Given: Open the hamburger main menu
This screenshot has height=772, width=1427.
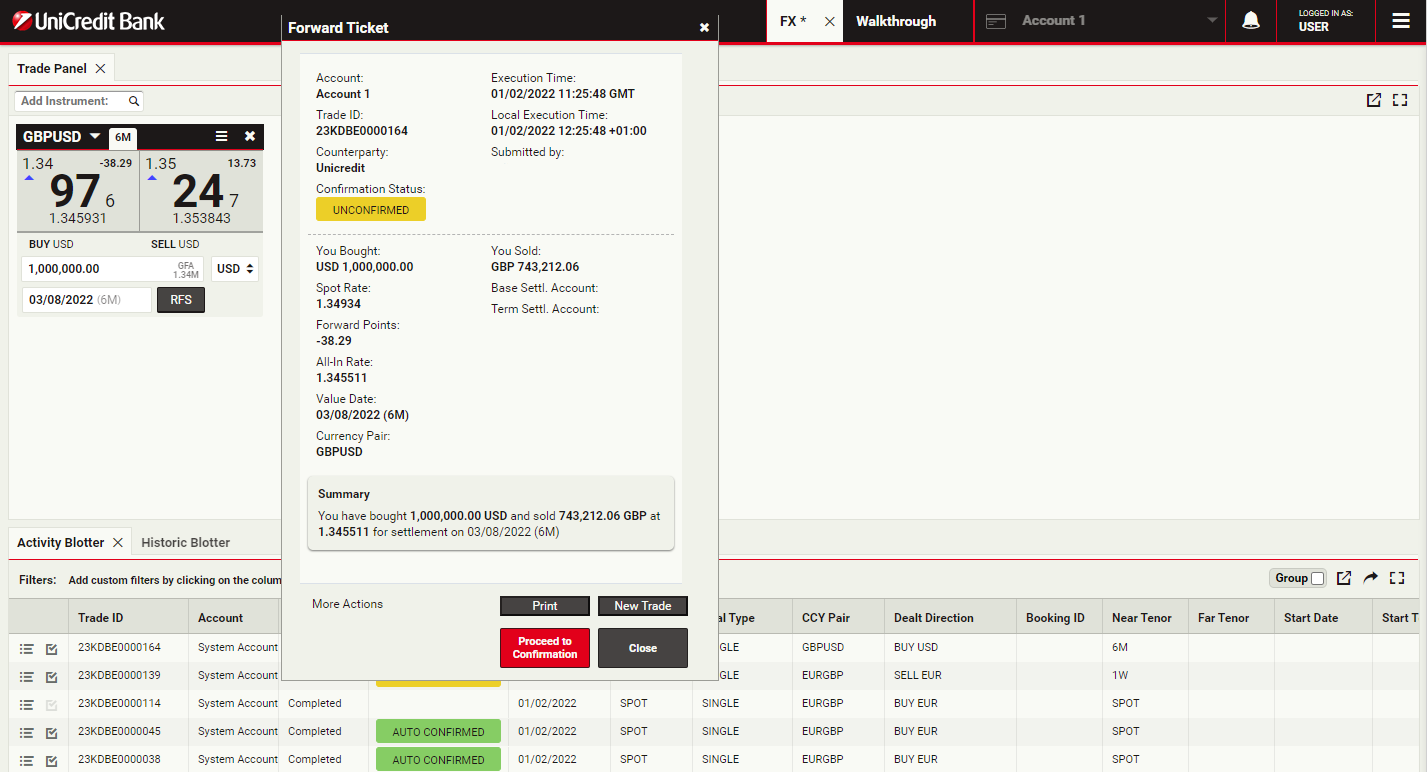Looking at the screenshot, I should 1400,21.
